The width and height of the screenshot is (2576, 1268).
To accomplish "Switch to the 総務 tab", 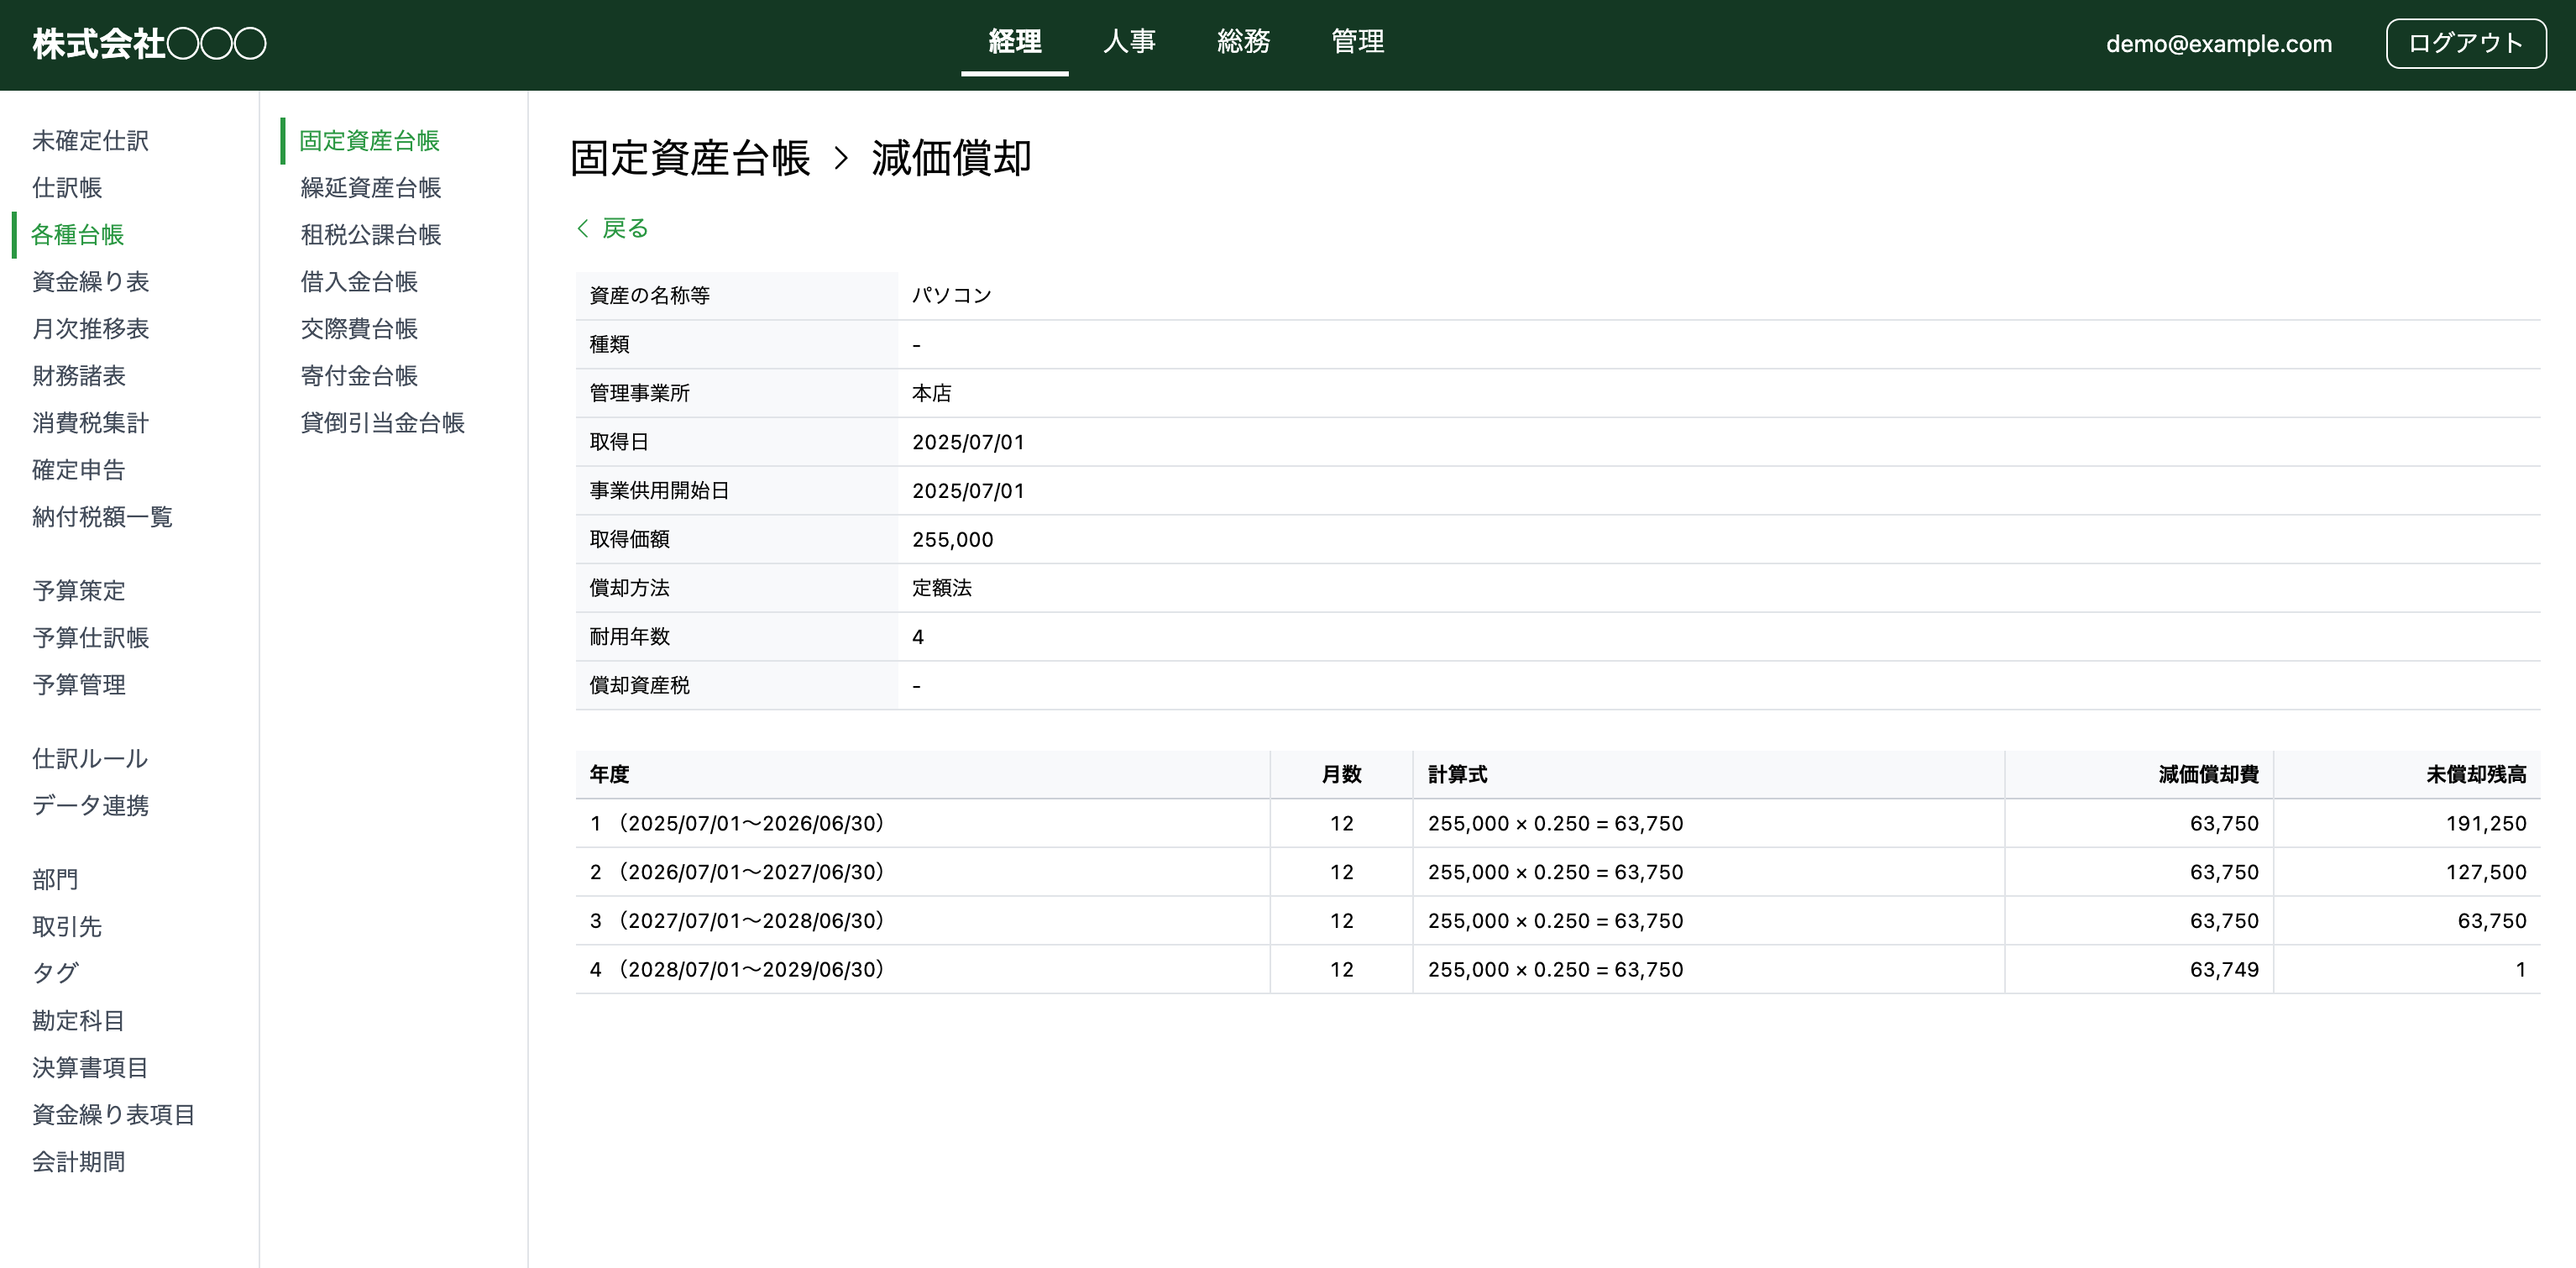I will (1244, 42).
